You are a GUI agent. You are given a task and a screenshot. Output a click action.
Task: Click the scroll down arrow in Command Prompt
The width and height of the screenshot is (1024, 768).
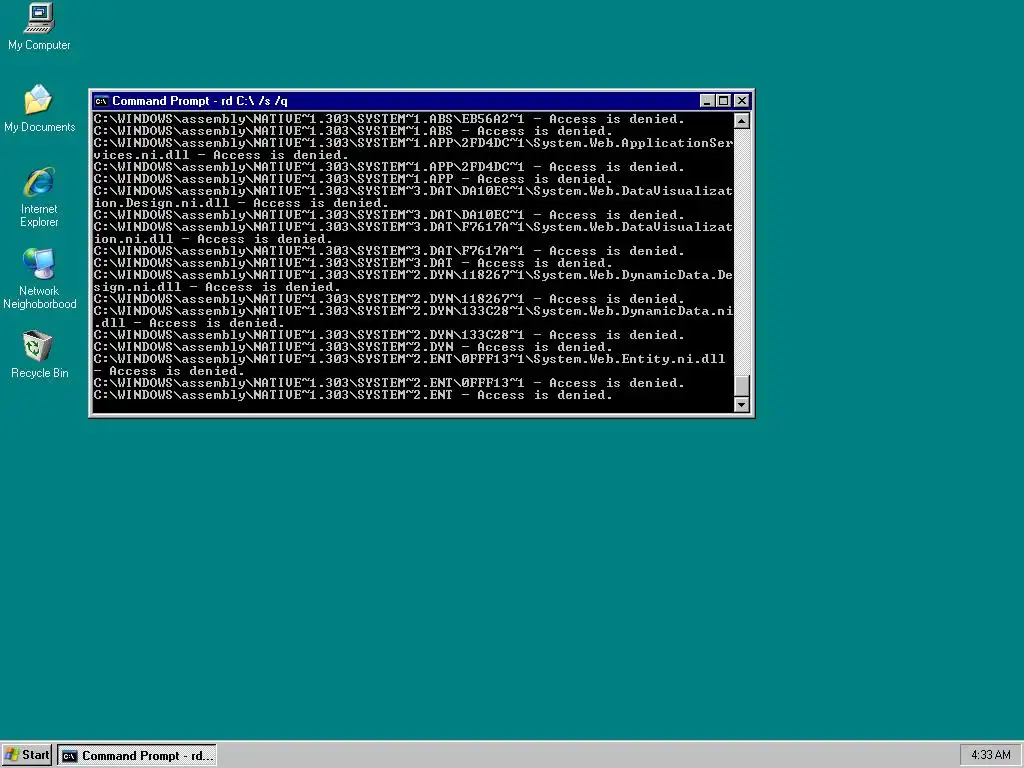point(741,405)
